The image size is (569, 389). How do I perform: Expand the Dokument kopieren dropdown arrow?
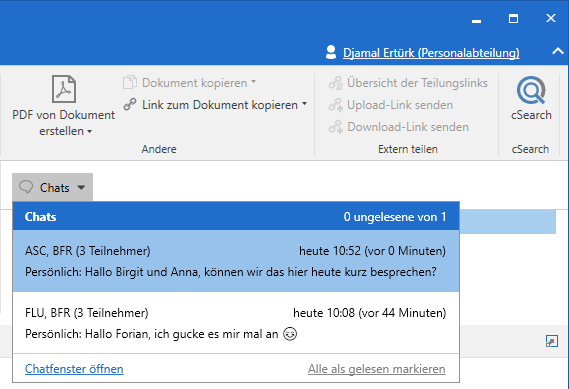[x=253, y=82]
